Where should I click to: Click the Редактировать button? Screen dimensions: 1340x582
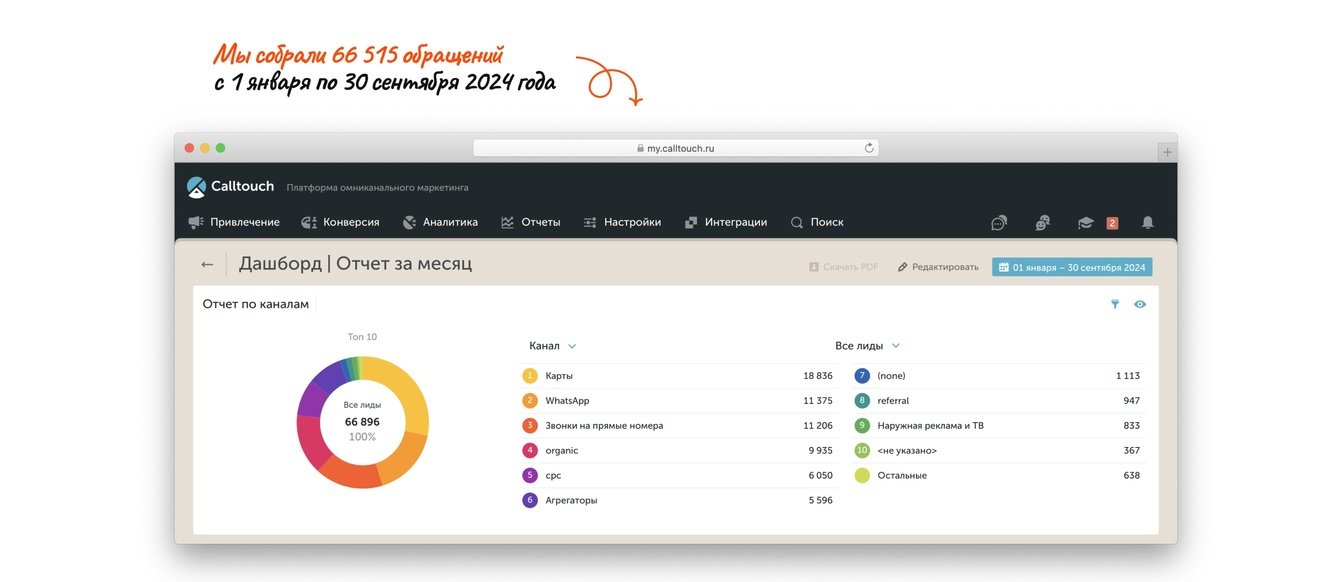(x=938, y=267)
